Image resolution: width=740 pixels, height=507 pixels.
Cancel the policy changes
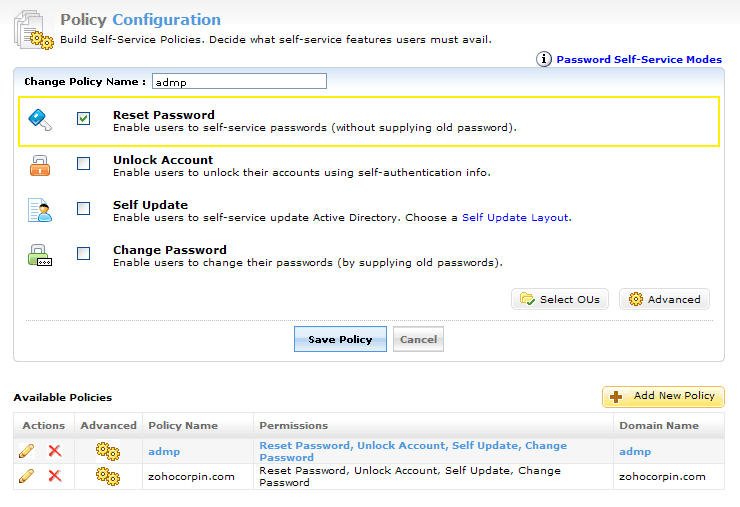pyautogui.click(x=418, y=339)
